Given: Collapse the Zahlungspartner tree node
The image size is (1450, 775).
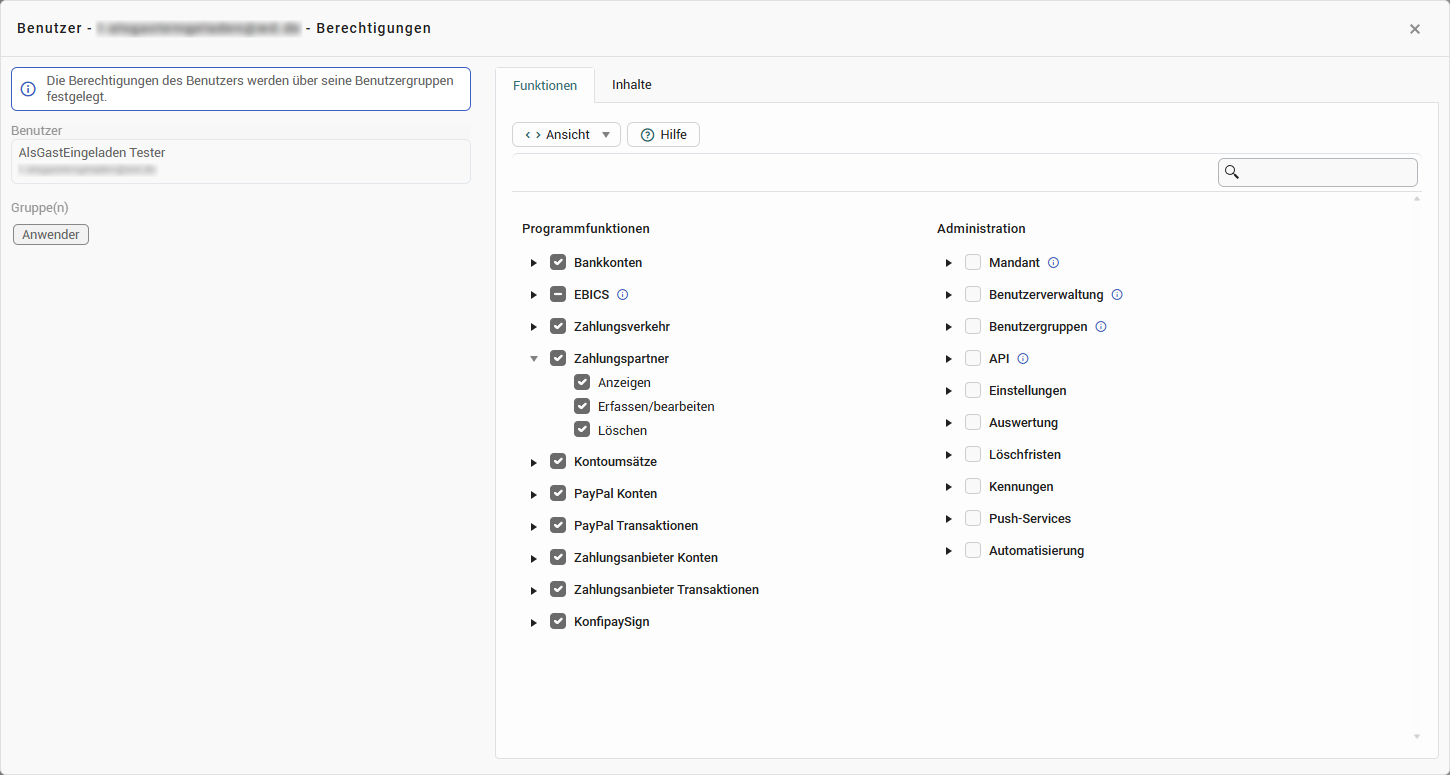Looking at the screenshot, I should pyautogui.click(x=533, y=359).
